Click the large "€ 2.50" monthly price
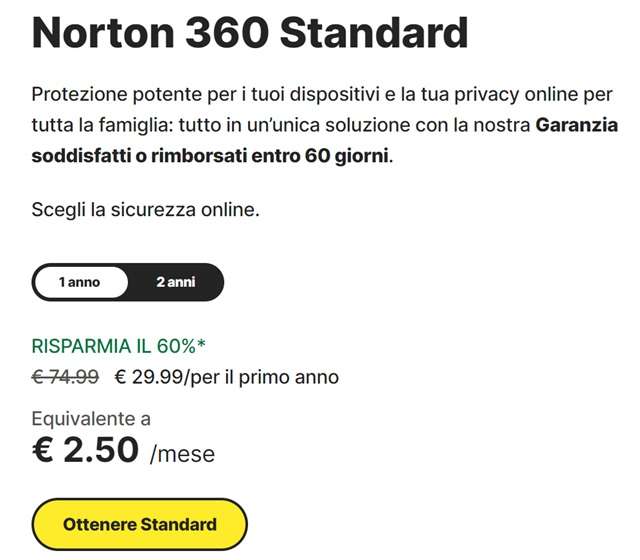640x560 pixels. coord(85,451)
